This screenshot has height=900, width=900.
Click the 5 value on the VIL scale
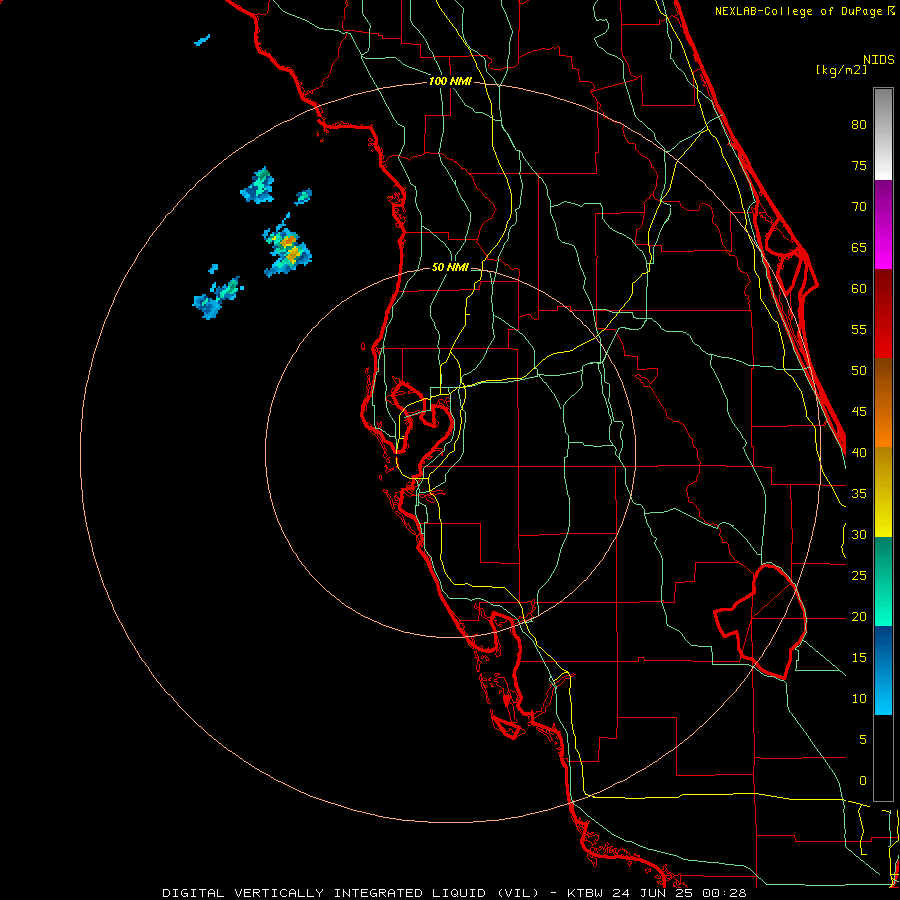[863, 740]
